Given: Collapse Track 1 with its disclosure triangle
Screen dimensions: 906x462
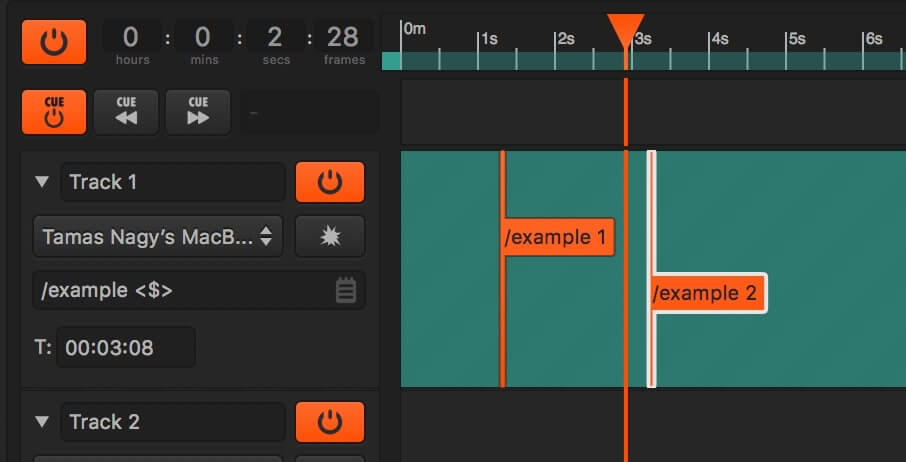Looking at the screenshot, I should point(42,182).
